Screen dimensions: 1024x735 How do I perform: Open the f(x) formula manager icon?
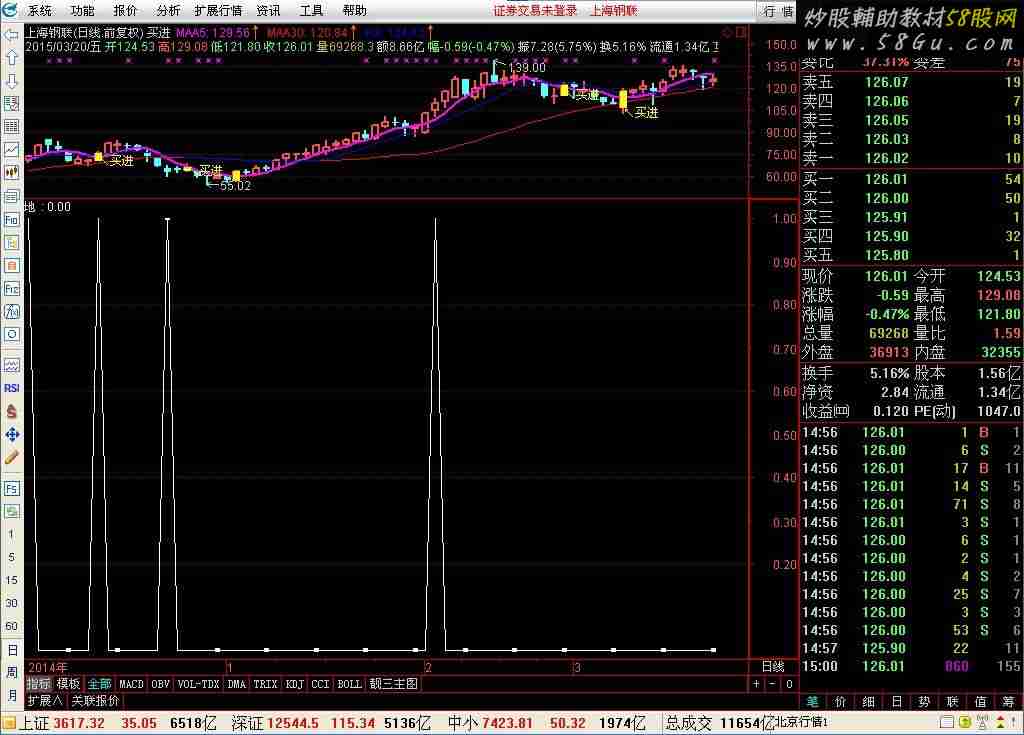click(11, 311)
